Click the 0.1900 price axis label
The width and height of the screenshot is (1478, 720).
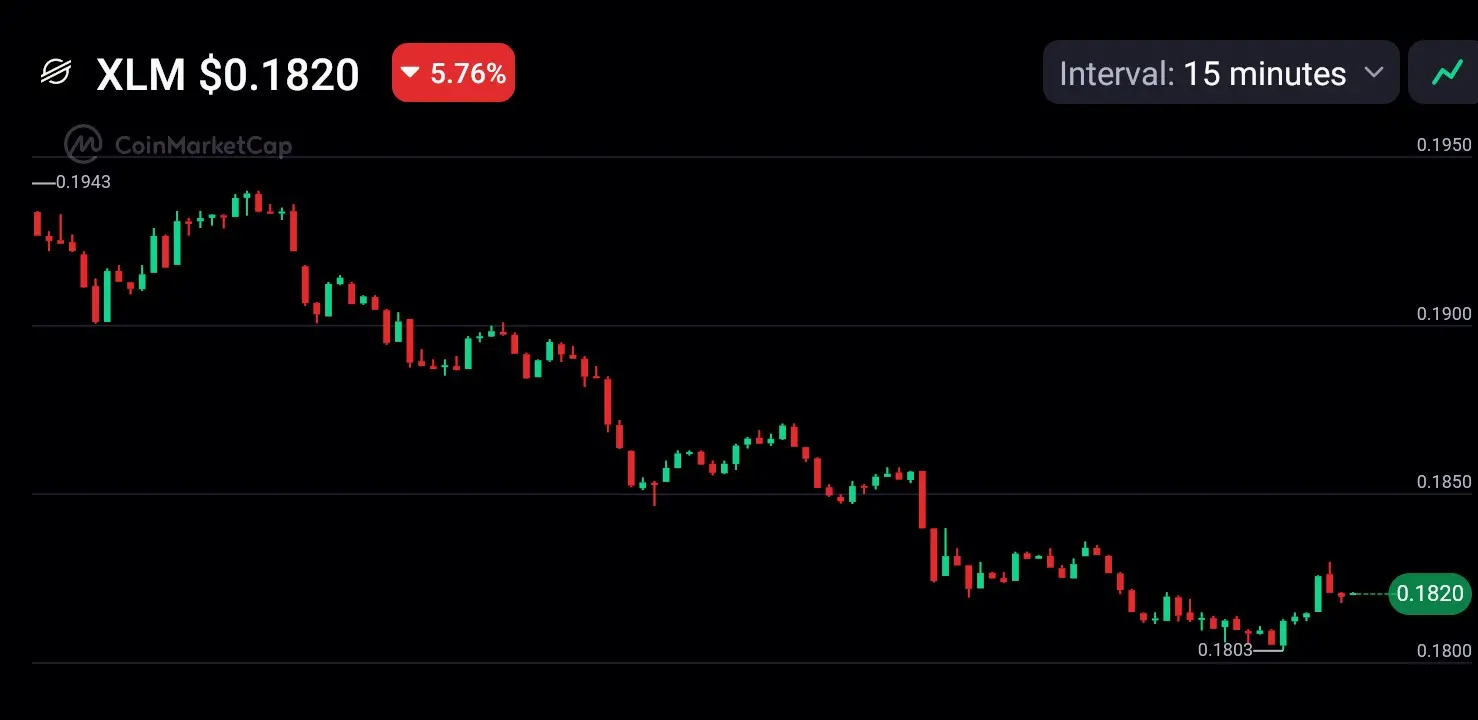pyautogui.click(x=1444, y=314)
